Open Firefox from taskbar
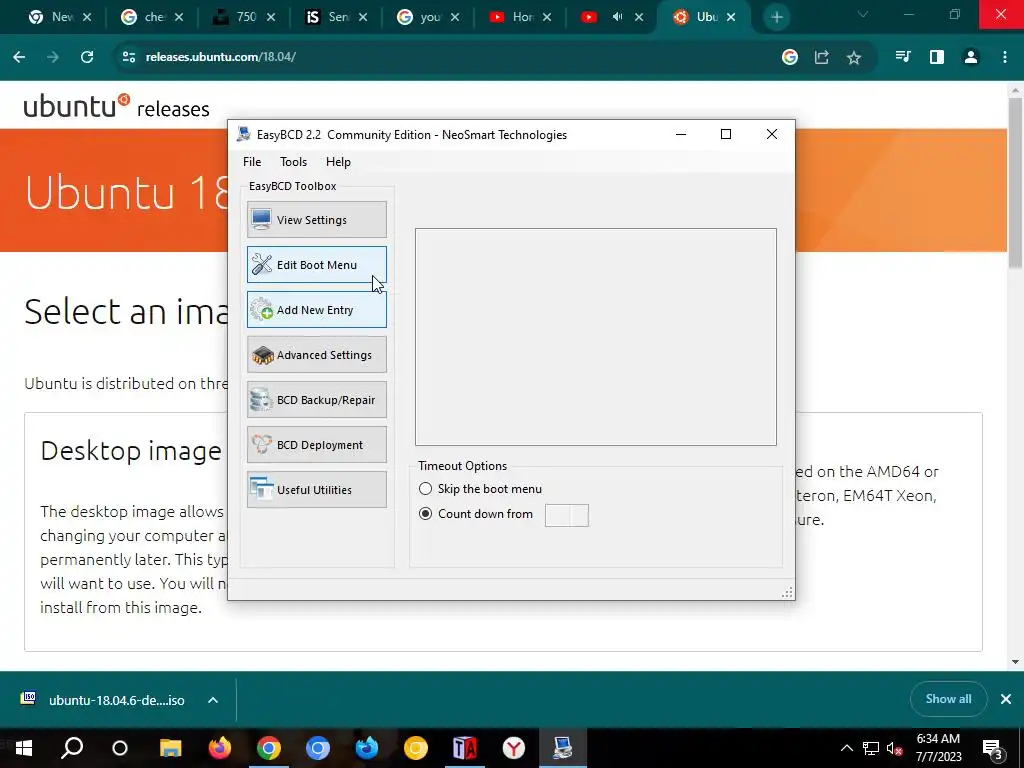This screenshot has height=768, width=1024. pyautogui.click(x=219, y=748)
